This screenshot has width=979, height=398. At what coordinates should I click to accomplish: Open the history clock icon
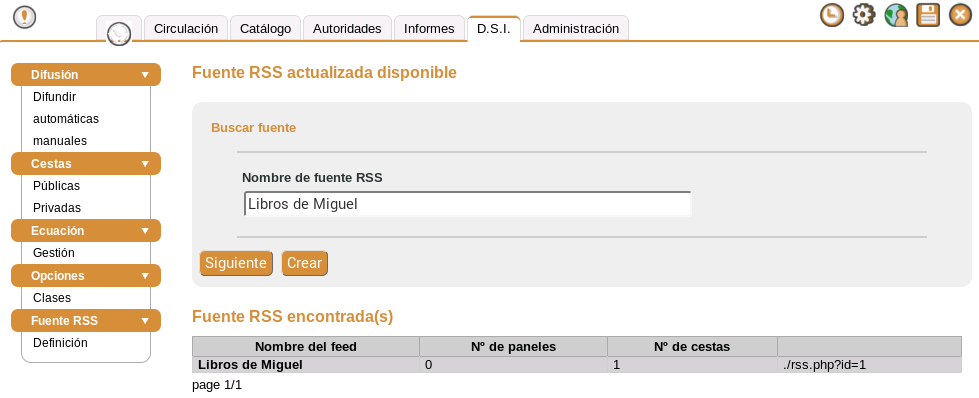pyautogui.click(x=831, y=14)
